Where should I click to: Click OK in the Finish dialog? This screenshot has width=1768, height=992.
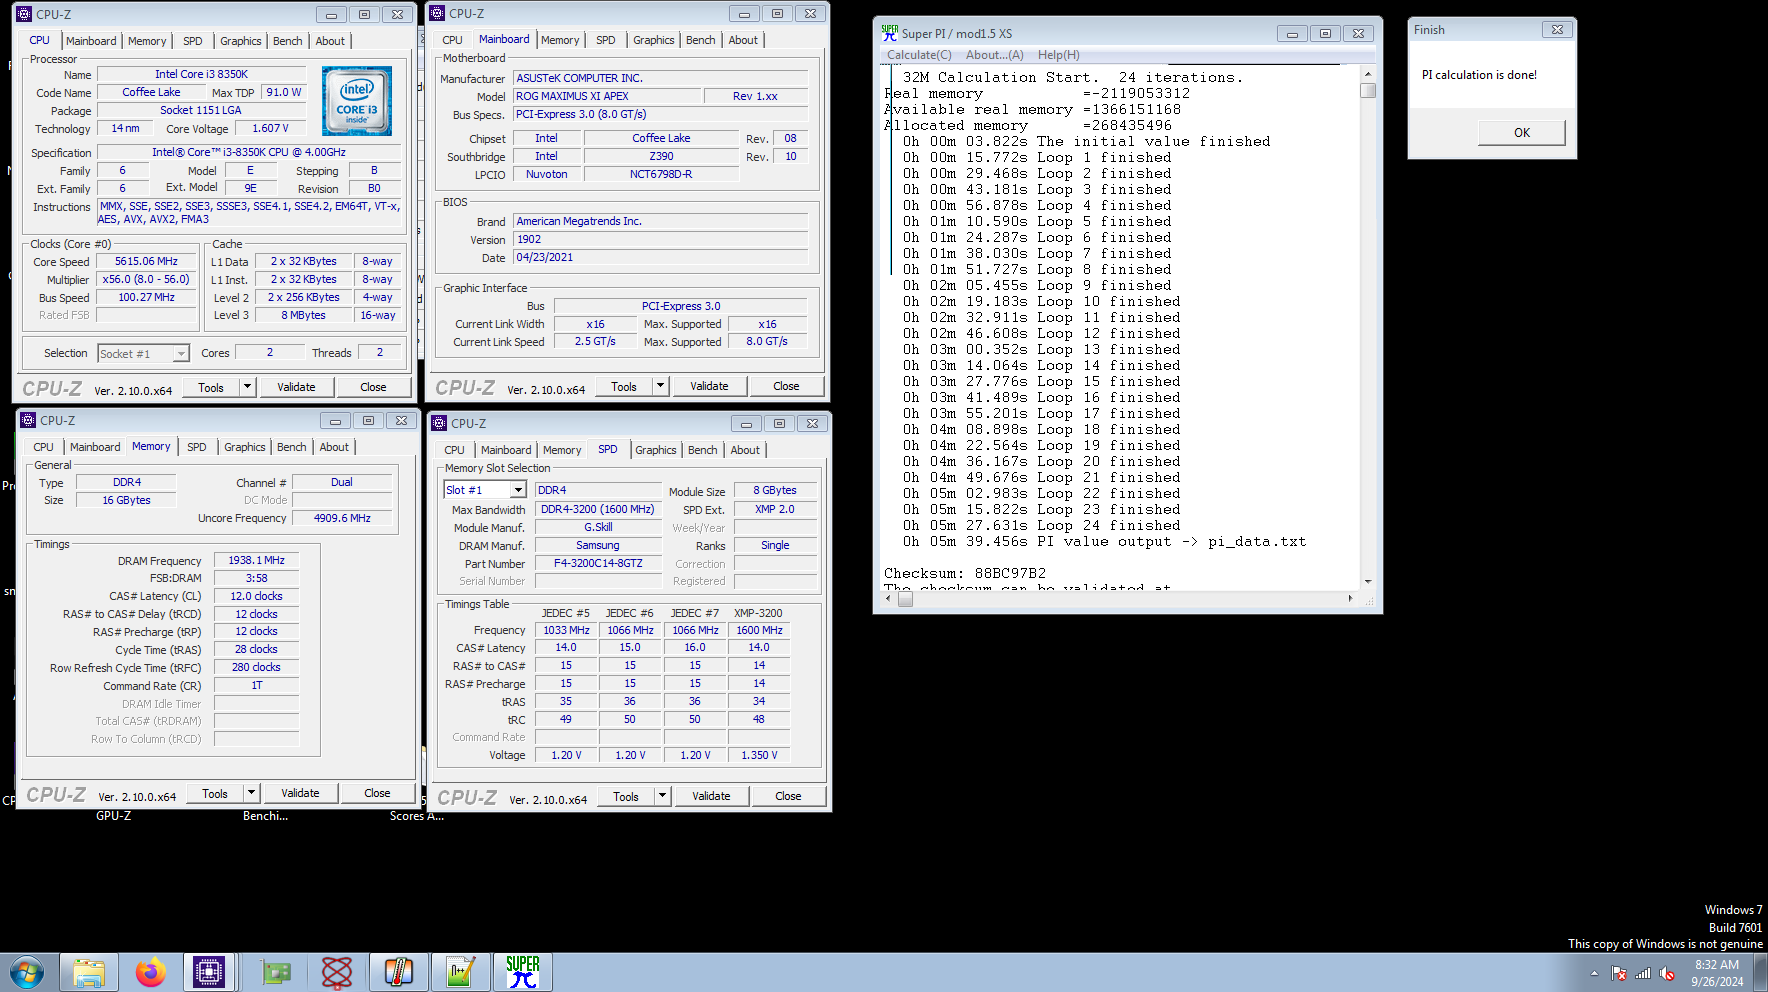(1521, 132)
